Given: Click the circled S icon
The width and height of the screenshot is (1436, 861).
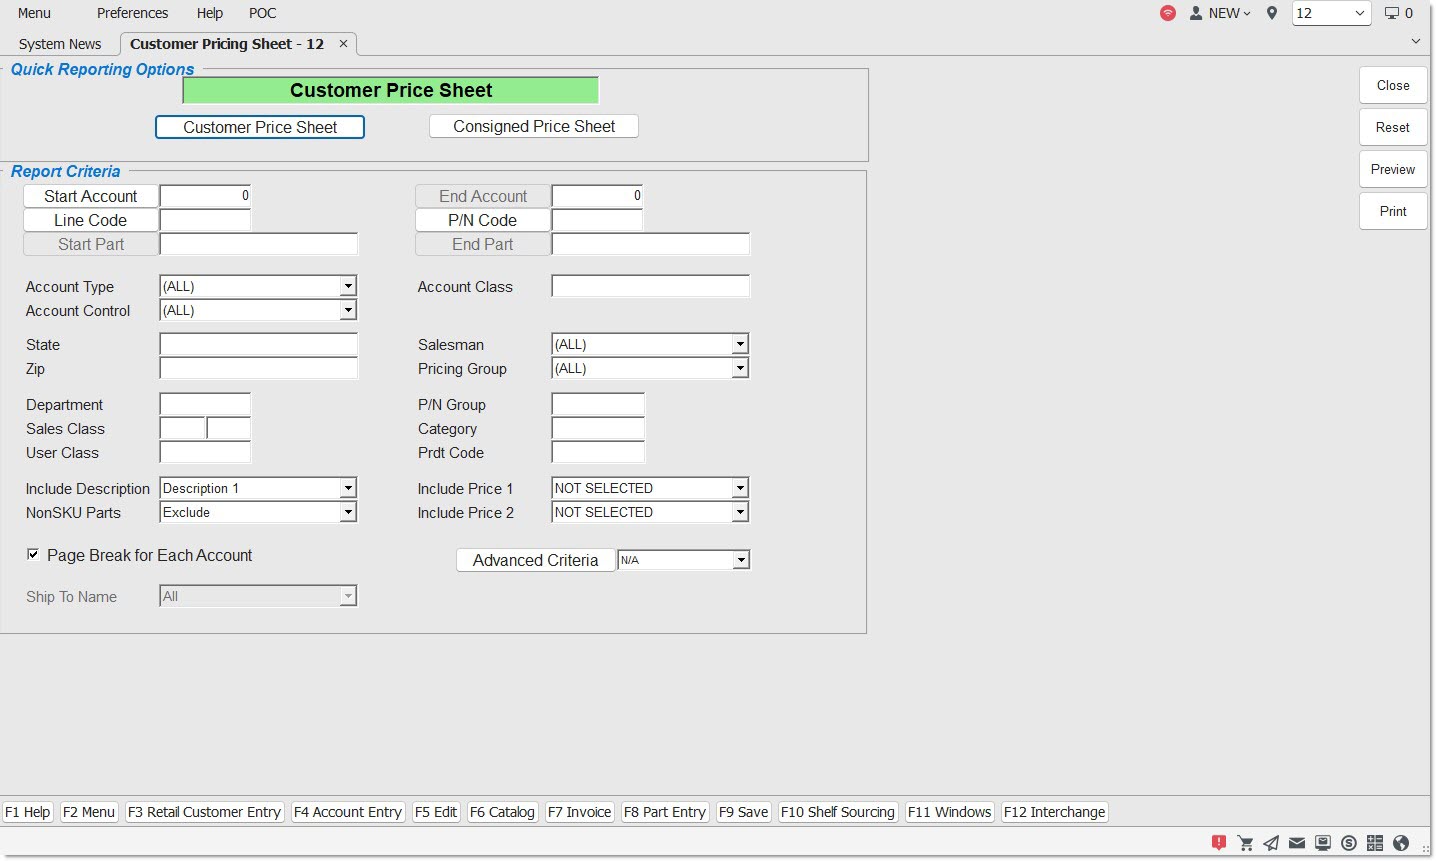Looking at the screenshot, I should (1349, 843).
